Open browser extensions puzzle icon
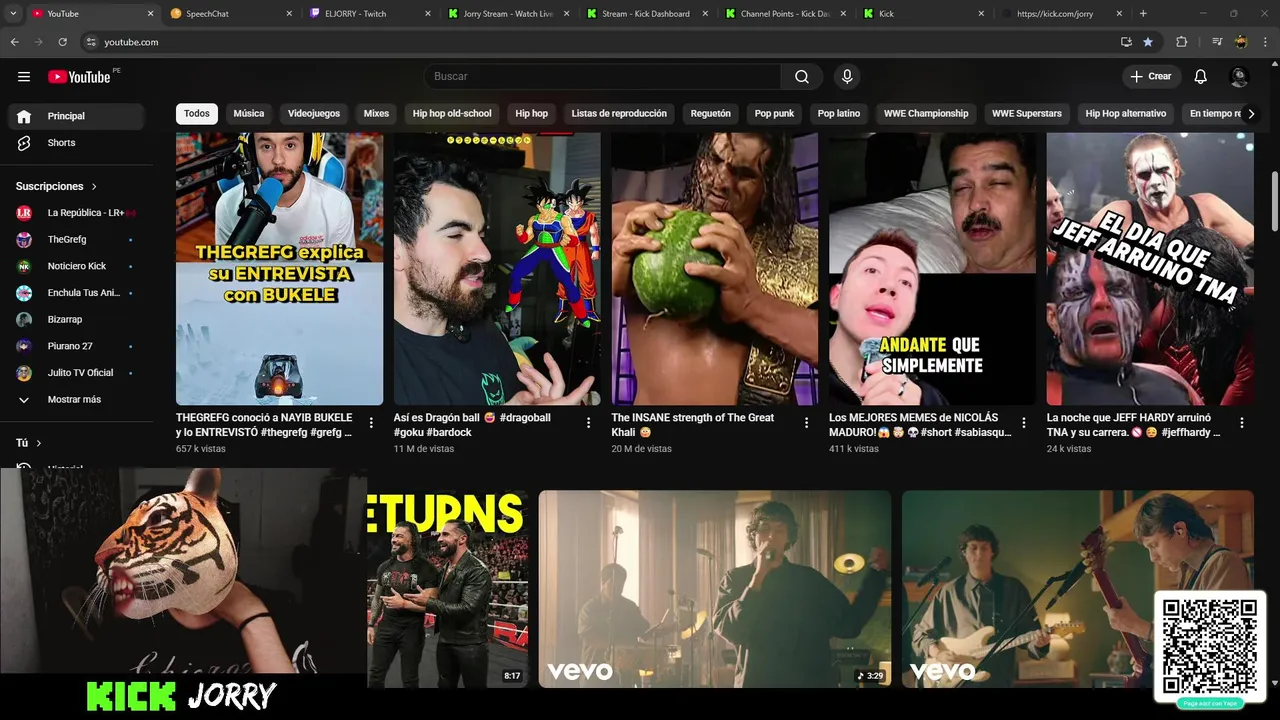The height and width of the screenshot is (720, 1280). pyautogui.click(x=1182, y=42)
